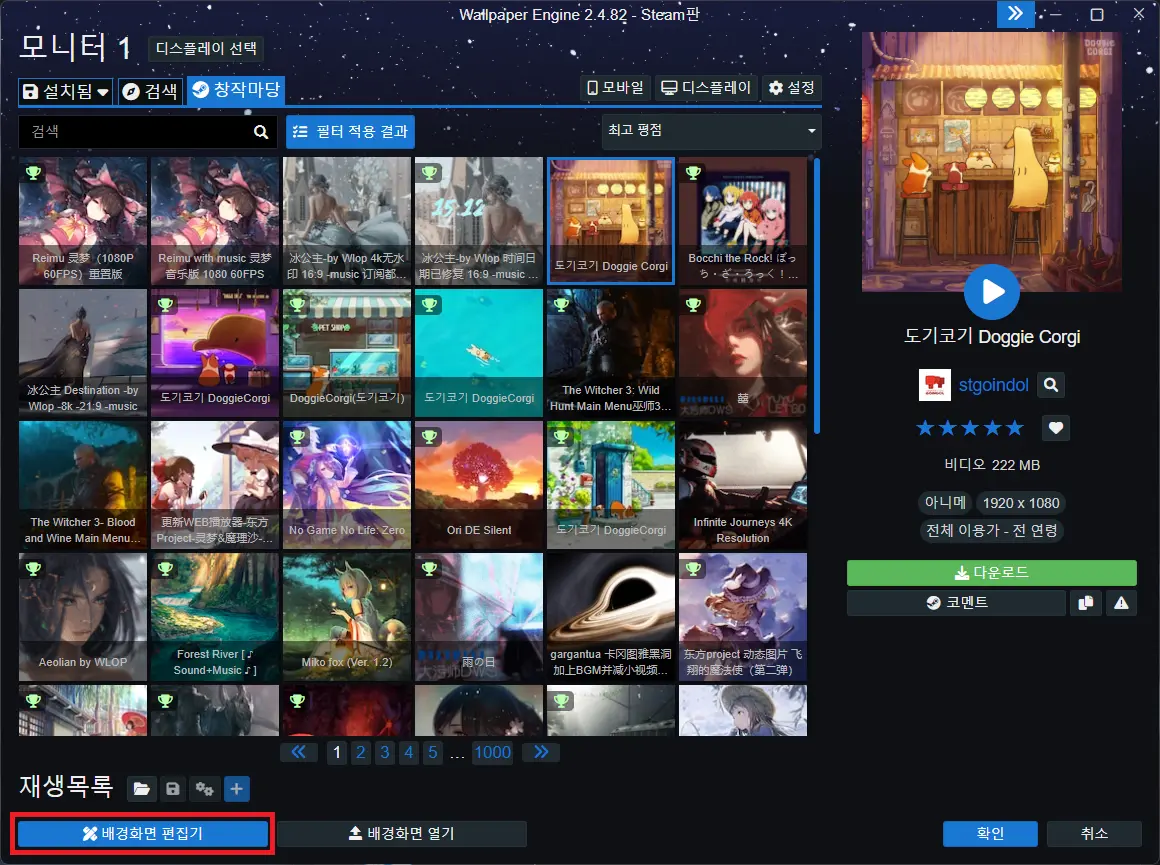Open the 디스플레이 (Display) menu
The height and width of the screenshot is (865, 1160).
point(706,88)
